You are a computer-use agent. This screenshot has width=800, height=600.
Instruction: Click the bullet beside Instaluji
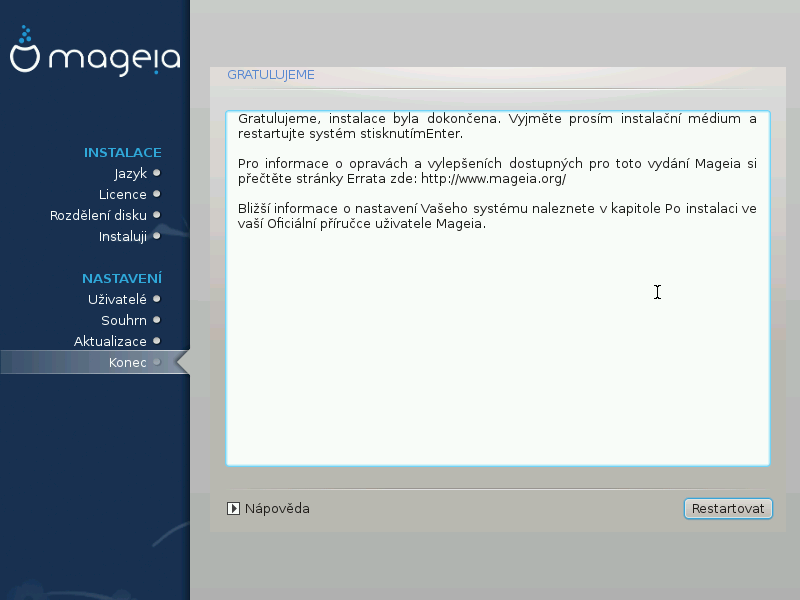157,236
